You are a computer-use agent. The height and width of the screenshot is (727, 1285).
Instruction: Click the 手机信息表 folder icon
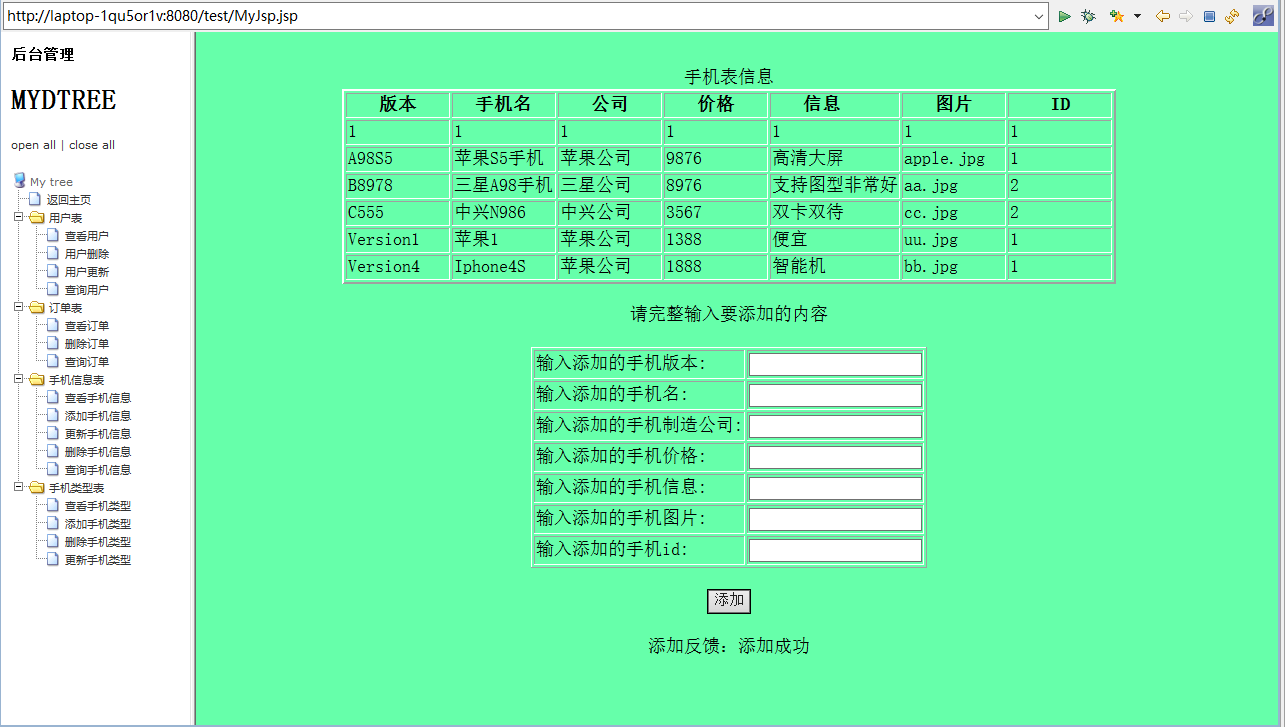37,380
